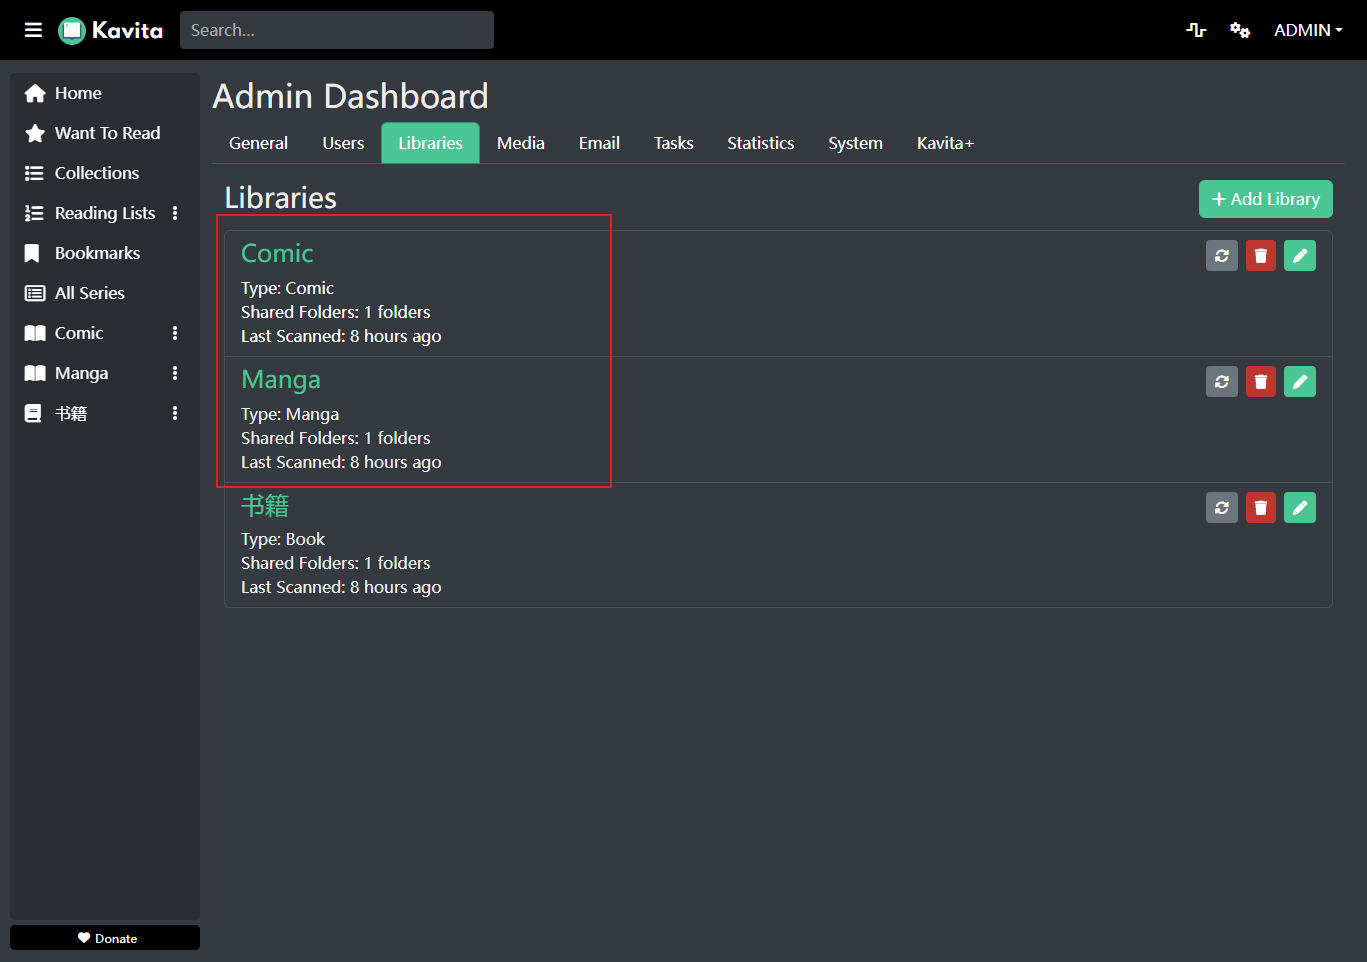
Task: Open Bookmarks in the sidebar
Action: click(97, 253)
